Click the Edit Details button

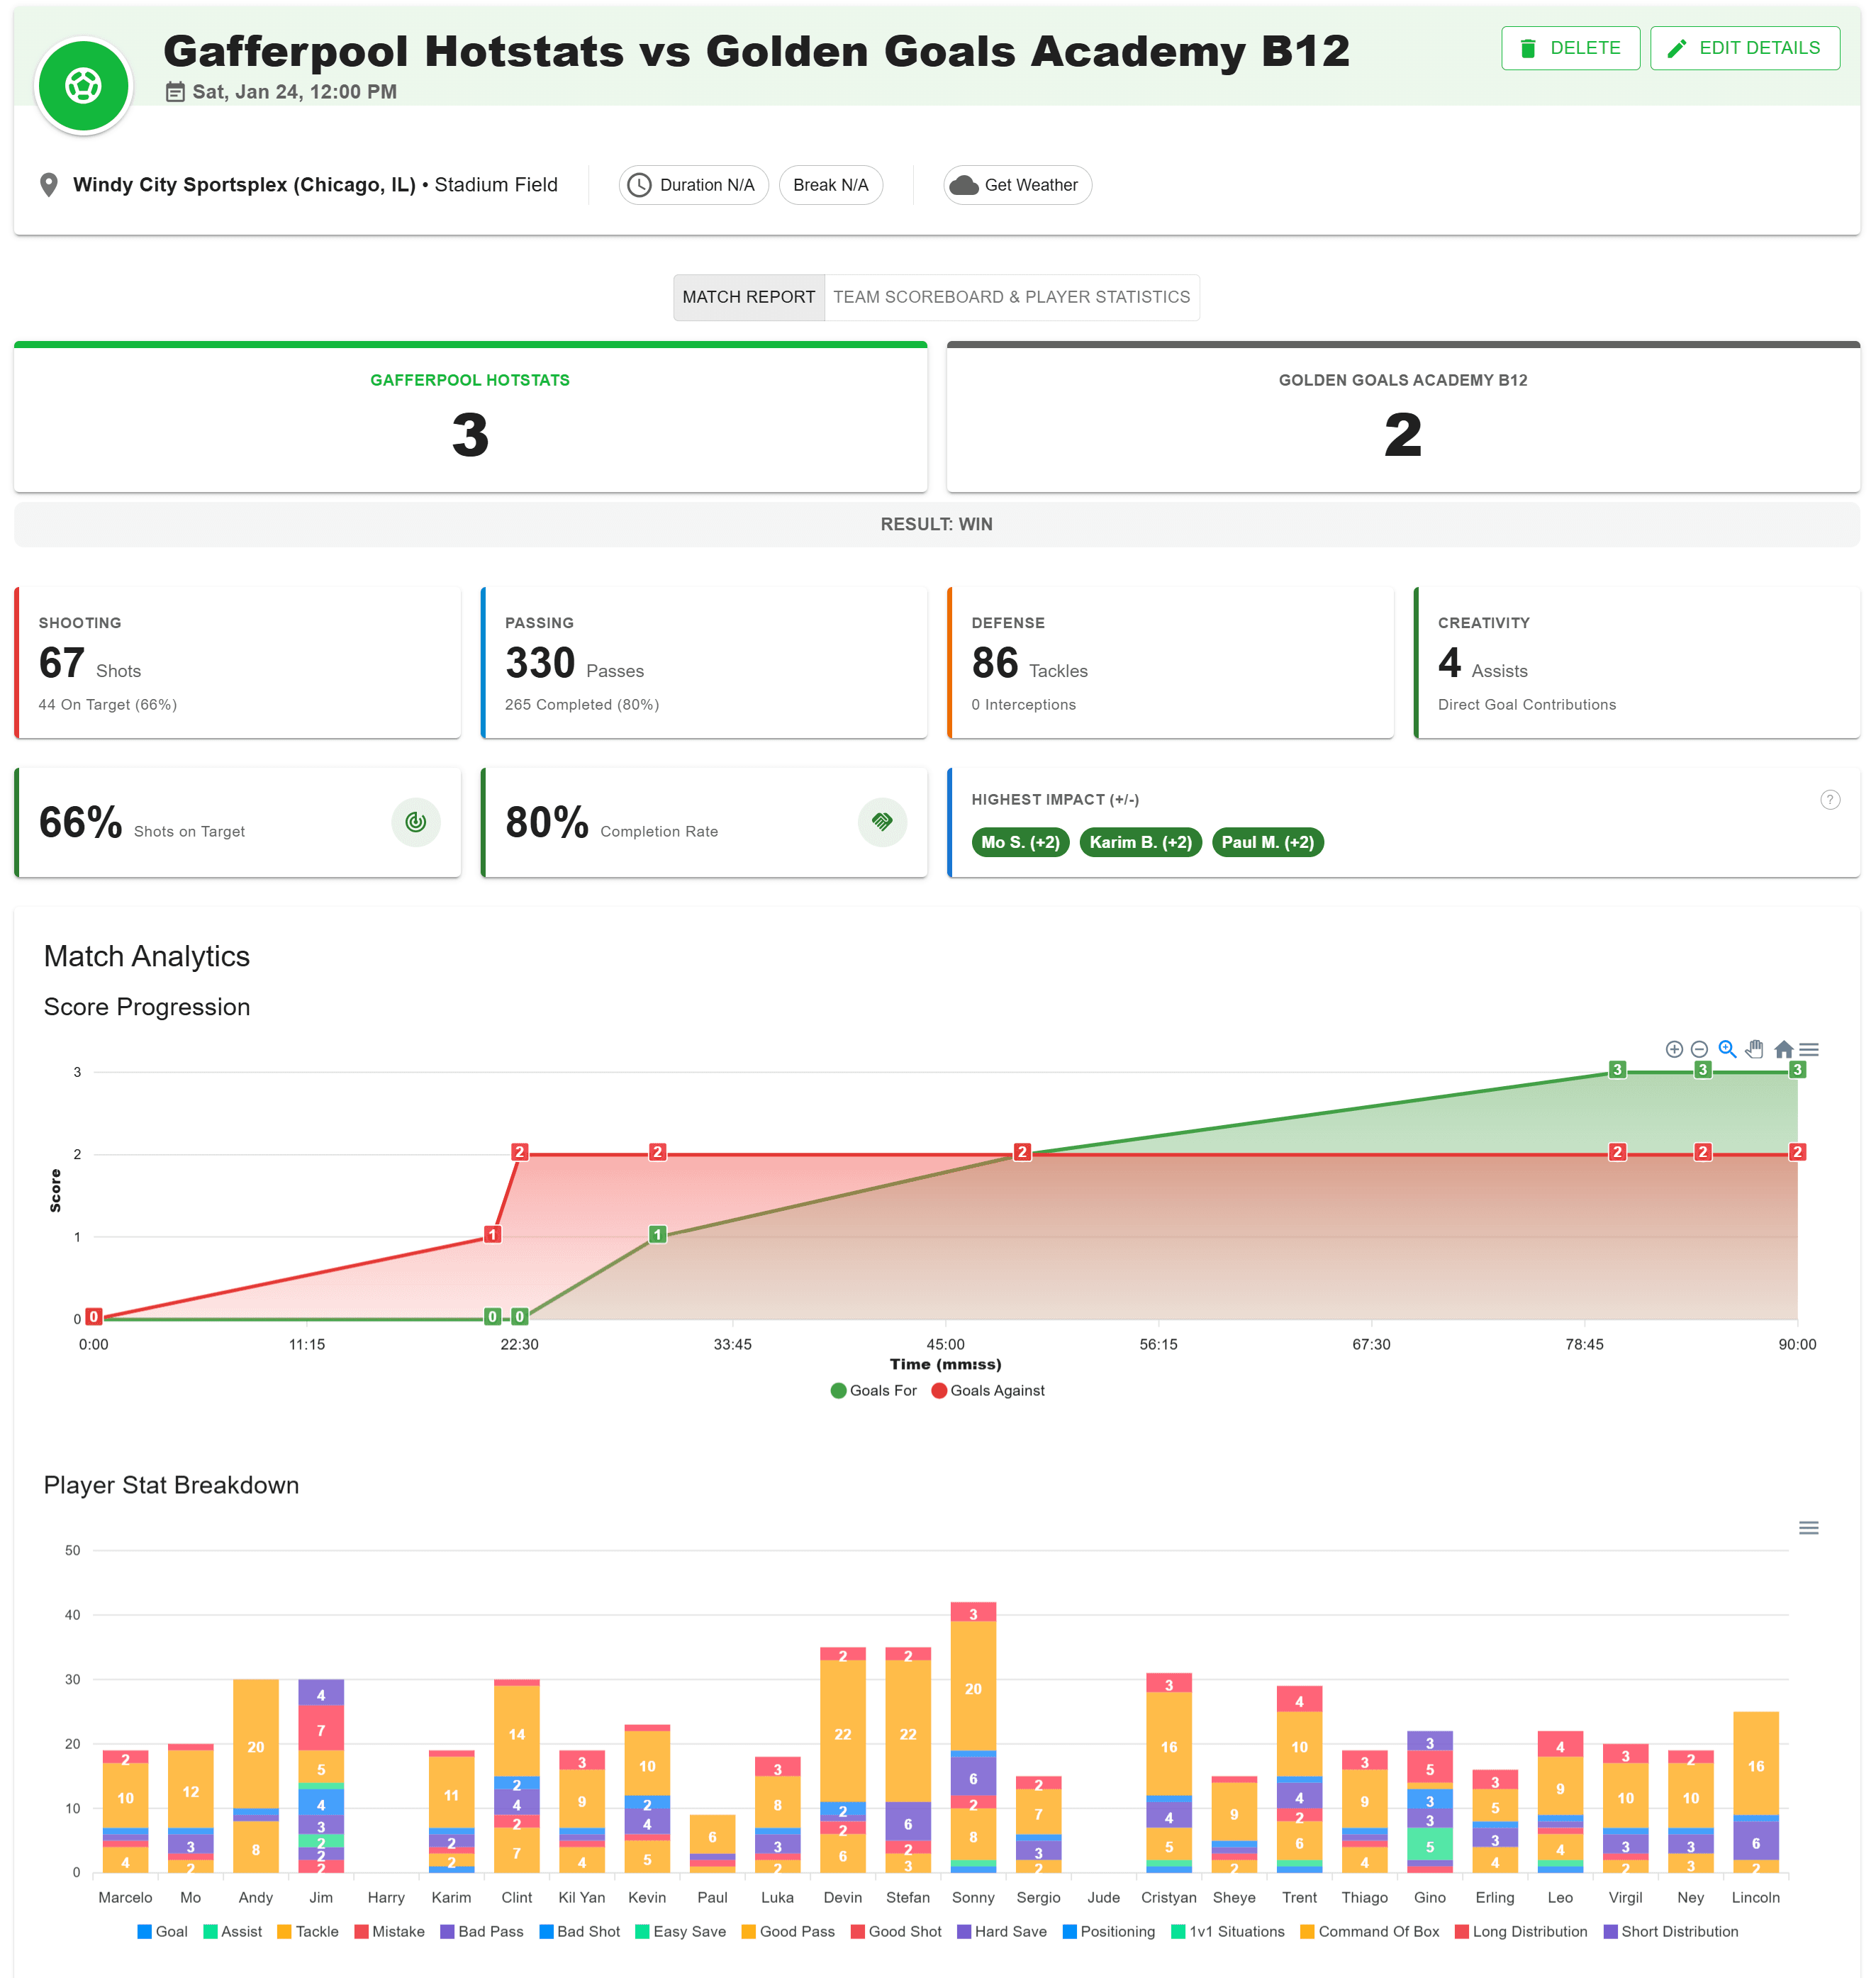pyautogui.click(x=1744, y=47)
